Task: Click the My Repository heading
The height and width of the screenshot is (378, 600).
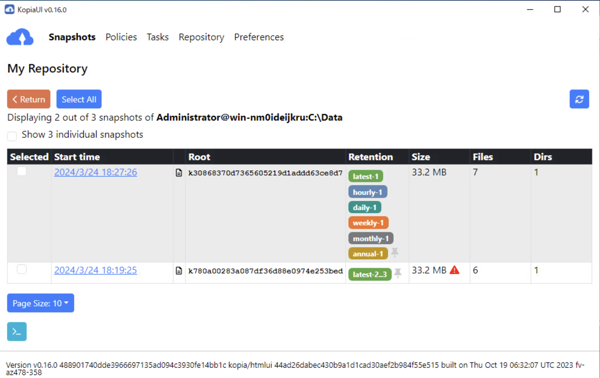Action: click(x=47, y=68)
